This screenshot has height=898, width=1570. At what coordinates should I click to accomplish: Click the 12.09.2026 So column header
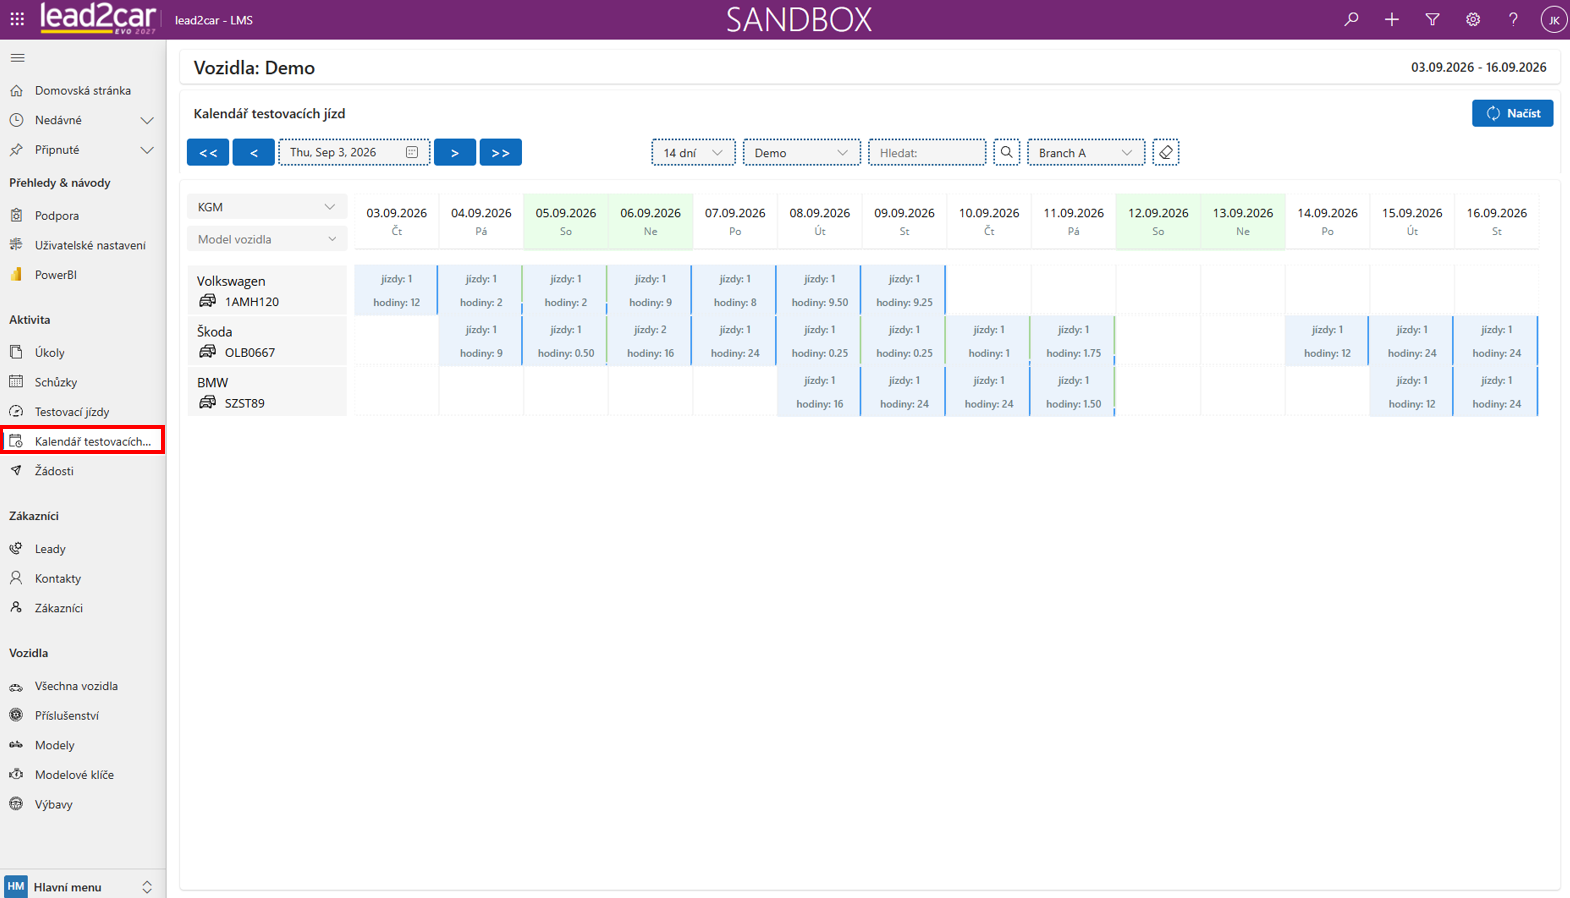(x=1158, y=221)
